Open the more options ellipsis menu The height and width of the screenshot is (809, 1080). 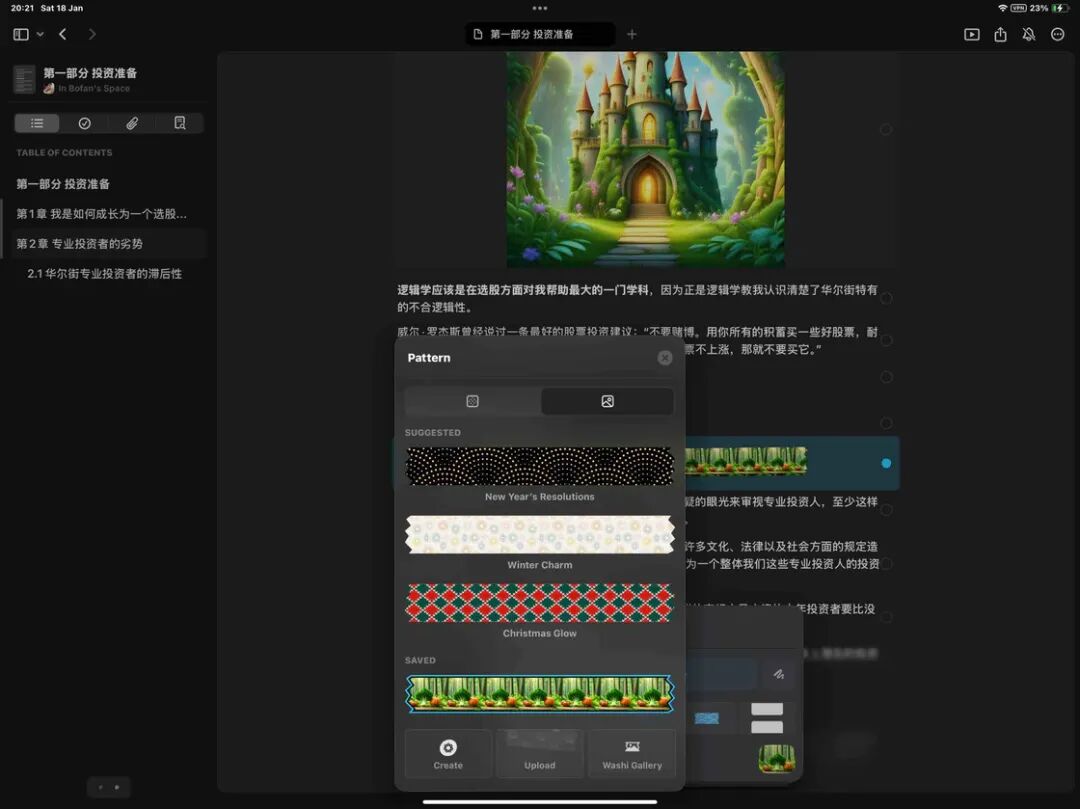[x=1058, y=34]
